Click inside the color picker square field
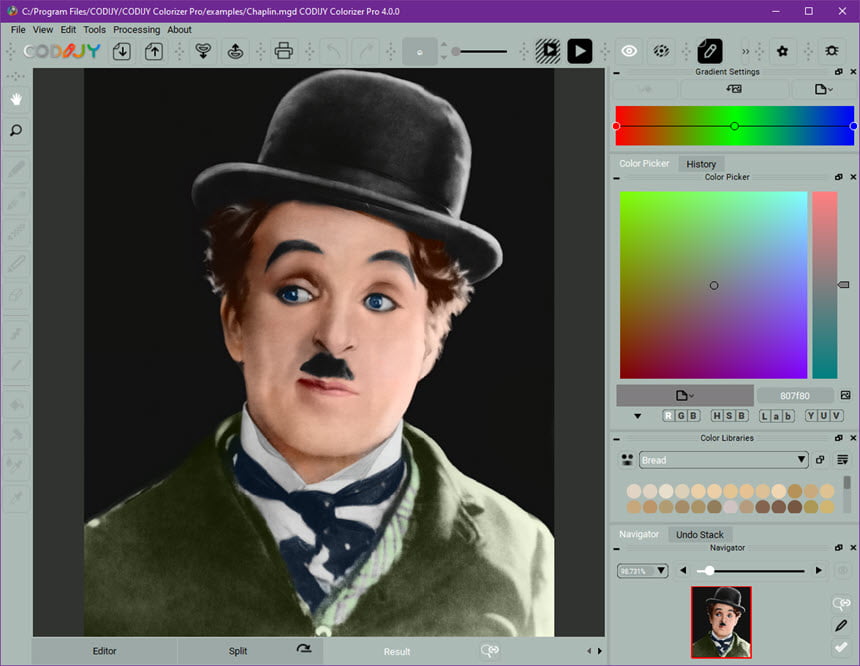Screen dimensions: 860x666 point(714,285)
